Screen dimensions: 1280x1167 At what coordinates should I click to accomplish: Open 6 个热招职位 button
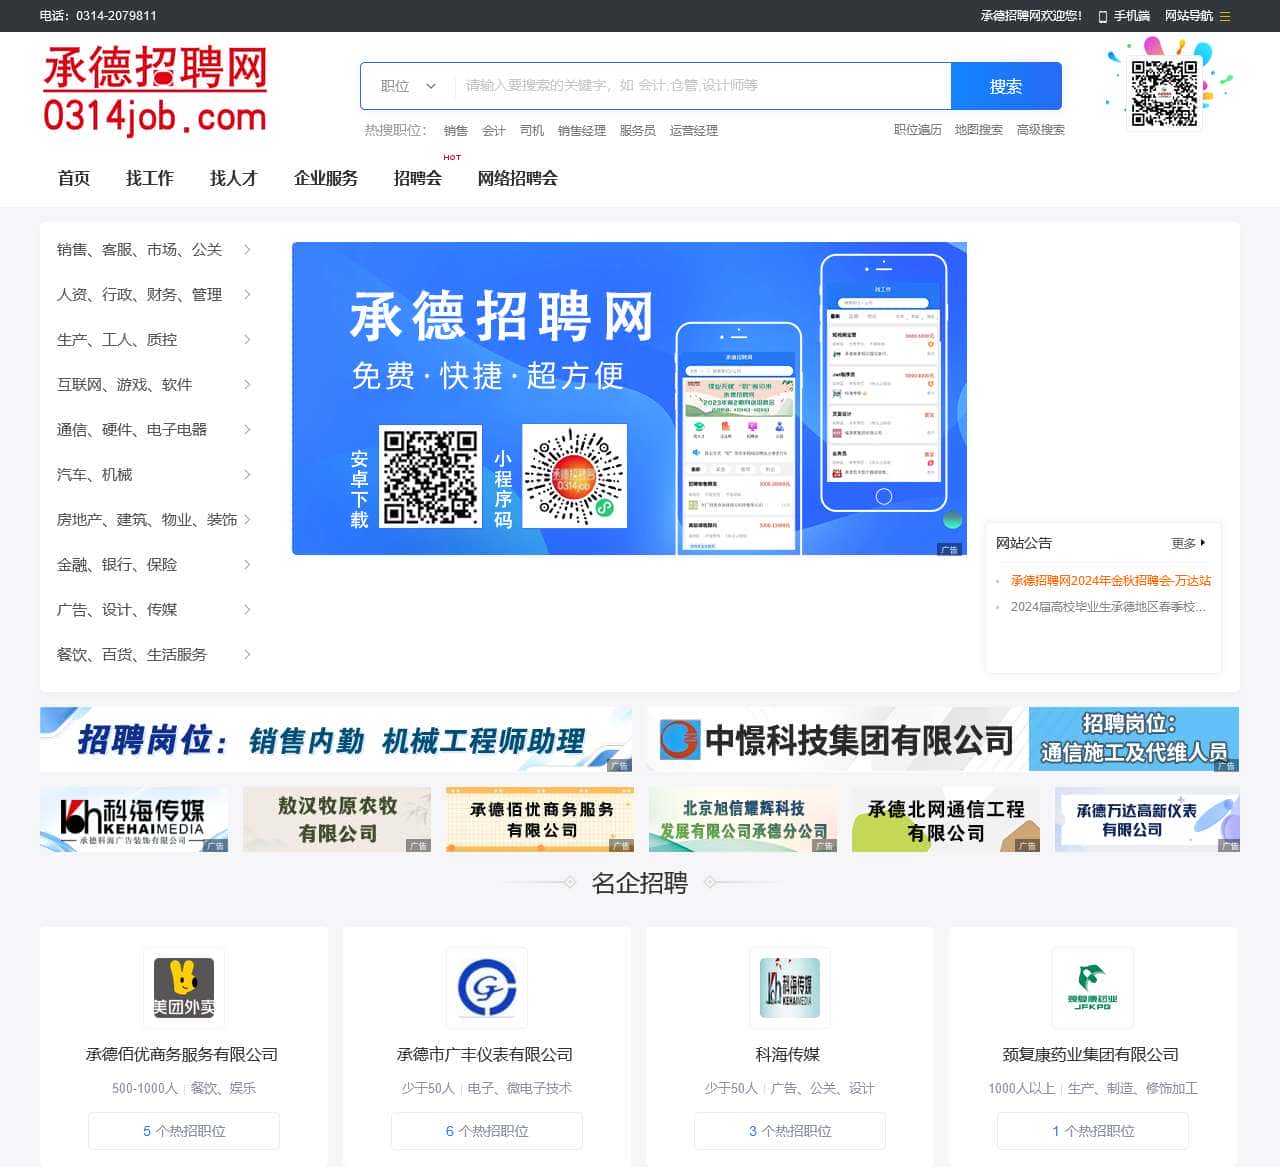487,1131
